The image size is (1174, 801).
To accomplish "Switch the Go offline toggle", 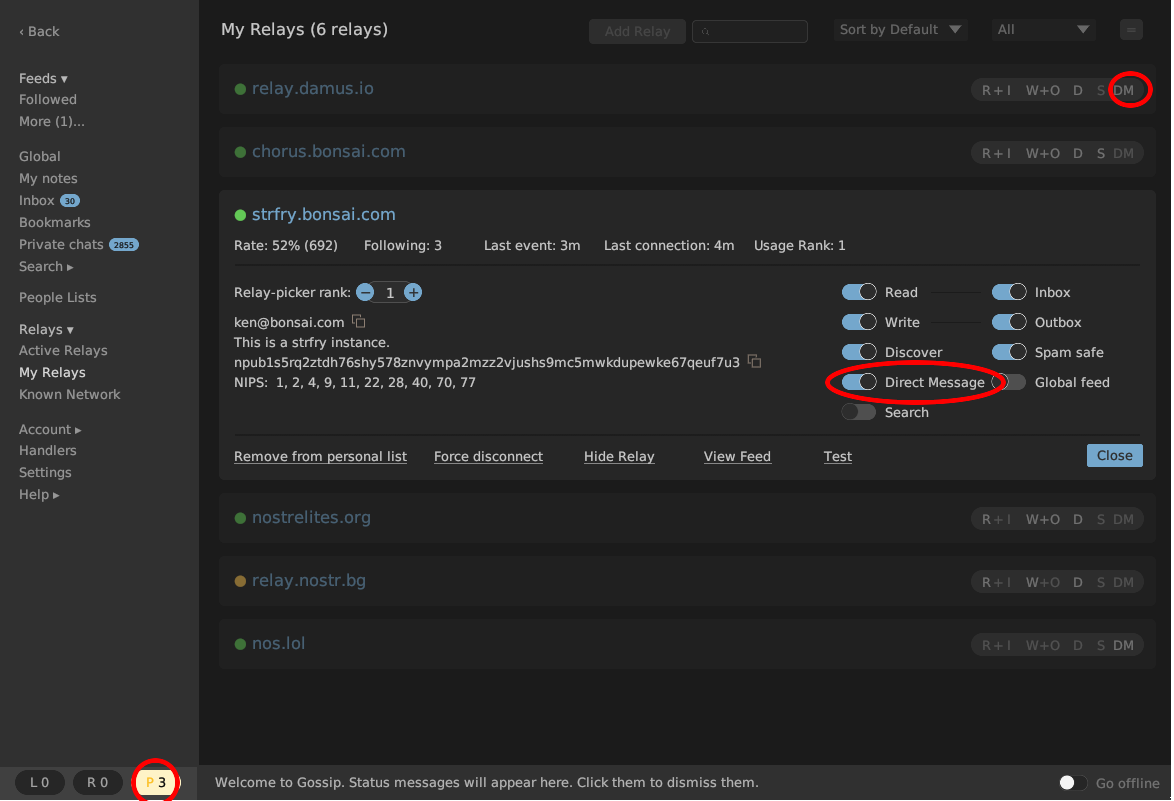I will point(1073,782).
